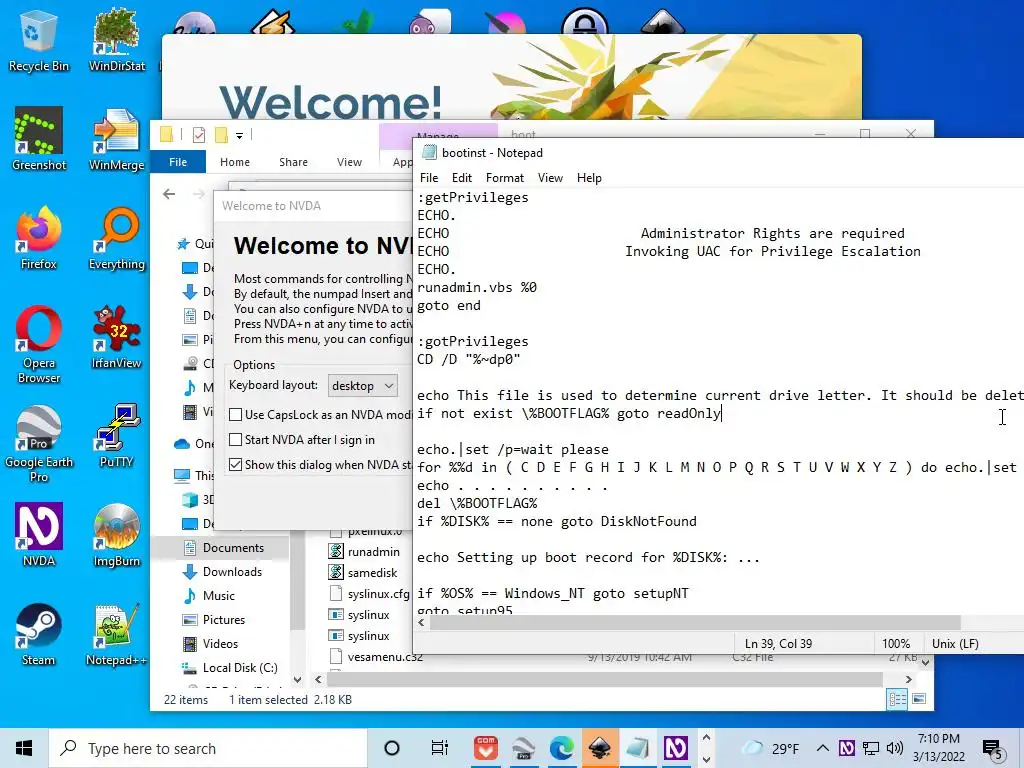Image resolution: width=1024 pixels, height=768 pixels.
Task: Toggle Use CapsLock as NVDA modifier checkbox
Action: pyautogui.click(x=236, y=415)
